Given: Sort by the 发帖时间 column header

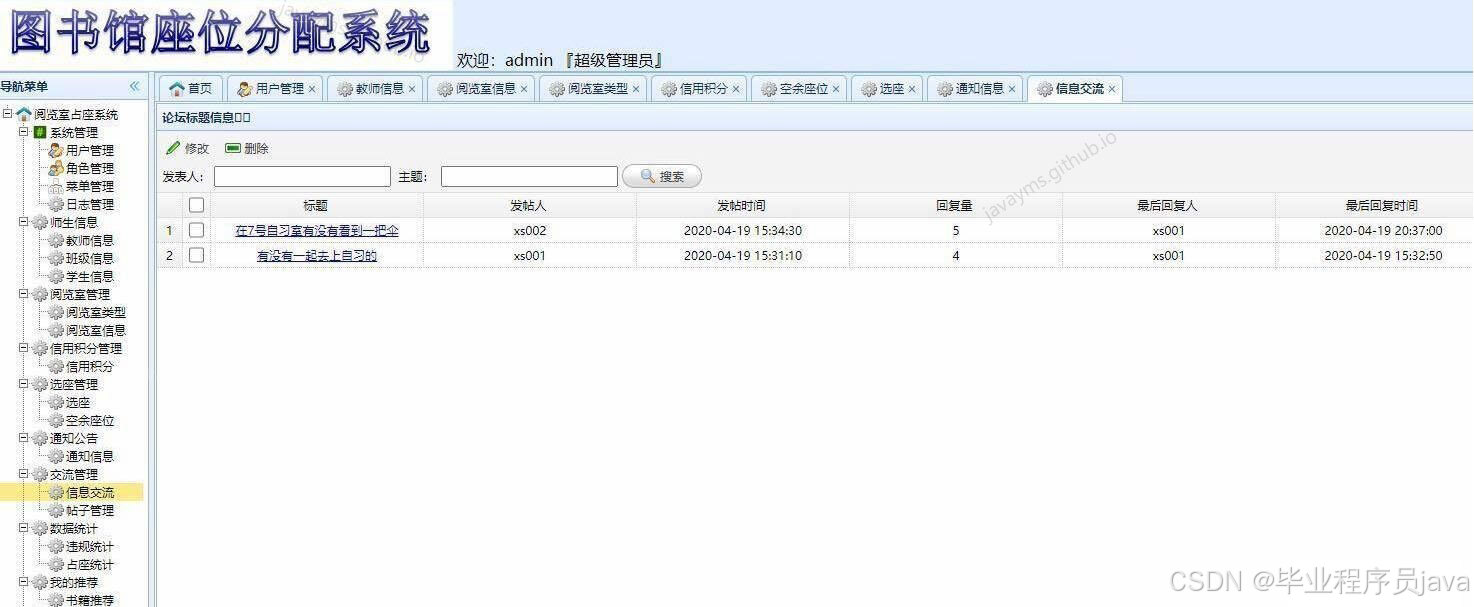Looking at the screenshot, I should 742,205.
